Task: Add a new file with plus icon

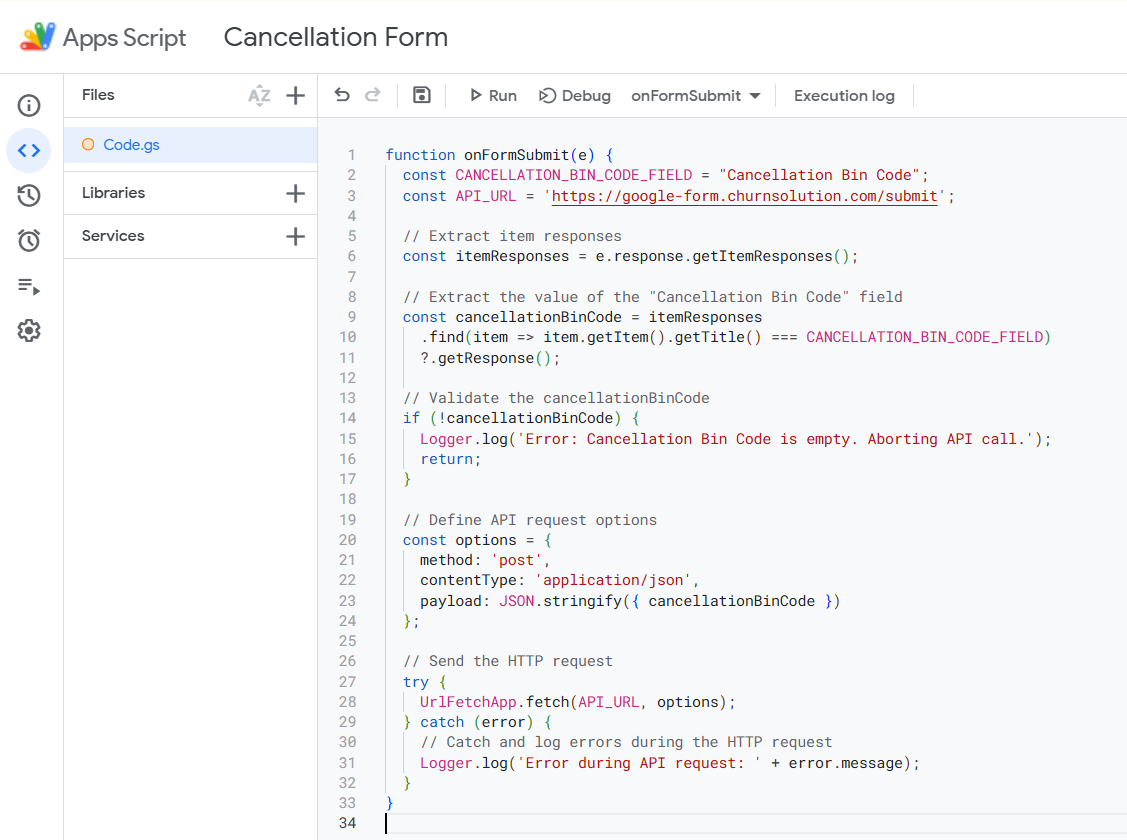Action: pyautogui.click(x=295, y=95)
